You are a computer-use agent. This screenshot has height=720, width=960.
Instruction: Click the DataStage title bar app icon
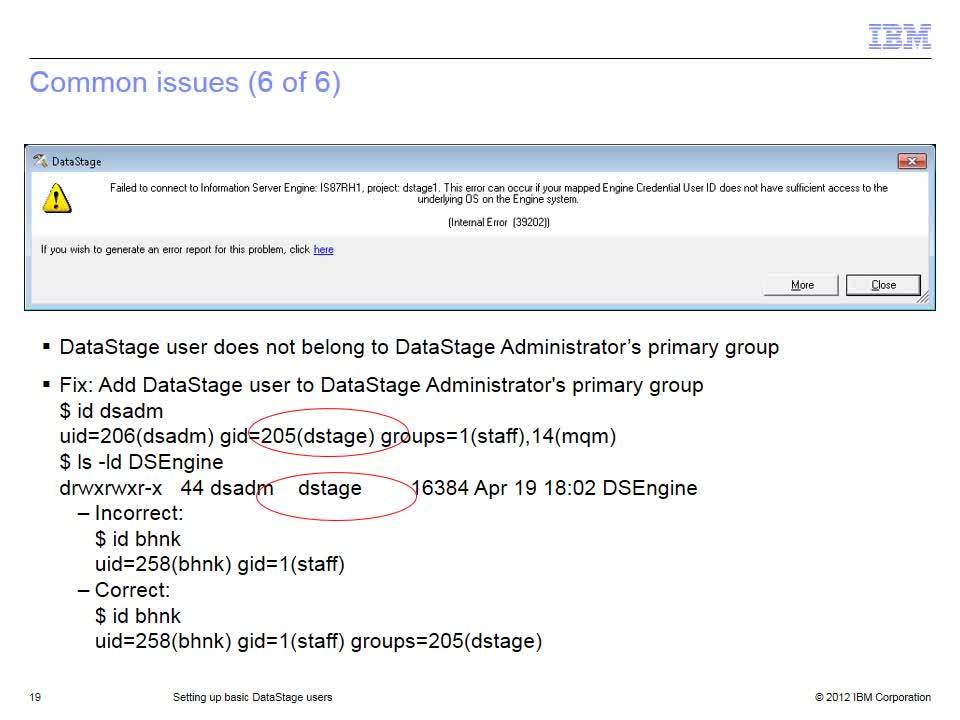pyautogui.click(x=40, y=161)
